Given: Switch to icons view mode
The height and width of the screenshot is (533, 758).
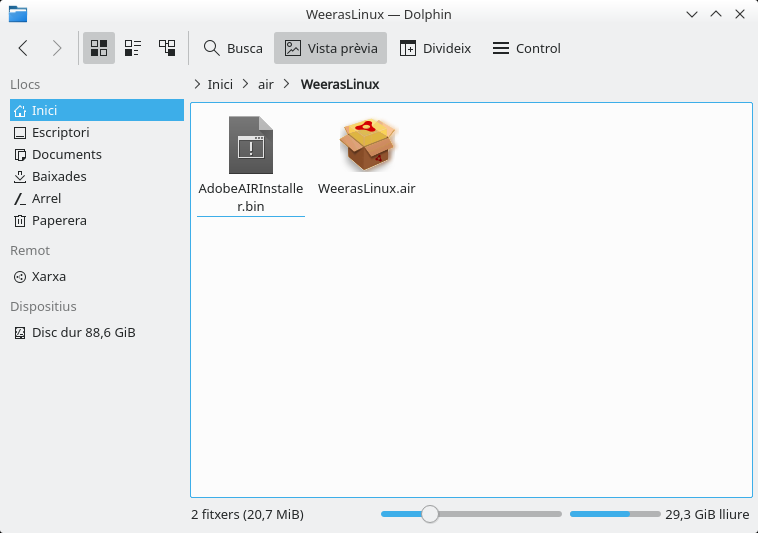Looking at the screenshot, I should click(99, 48).
